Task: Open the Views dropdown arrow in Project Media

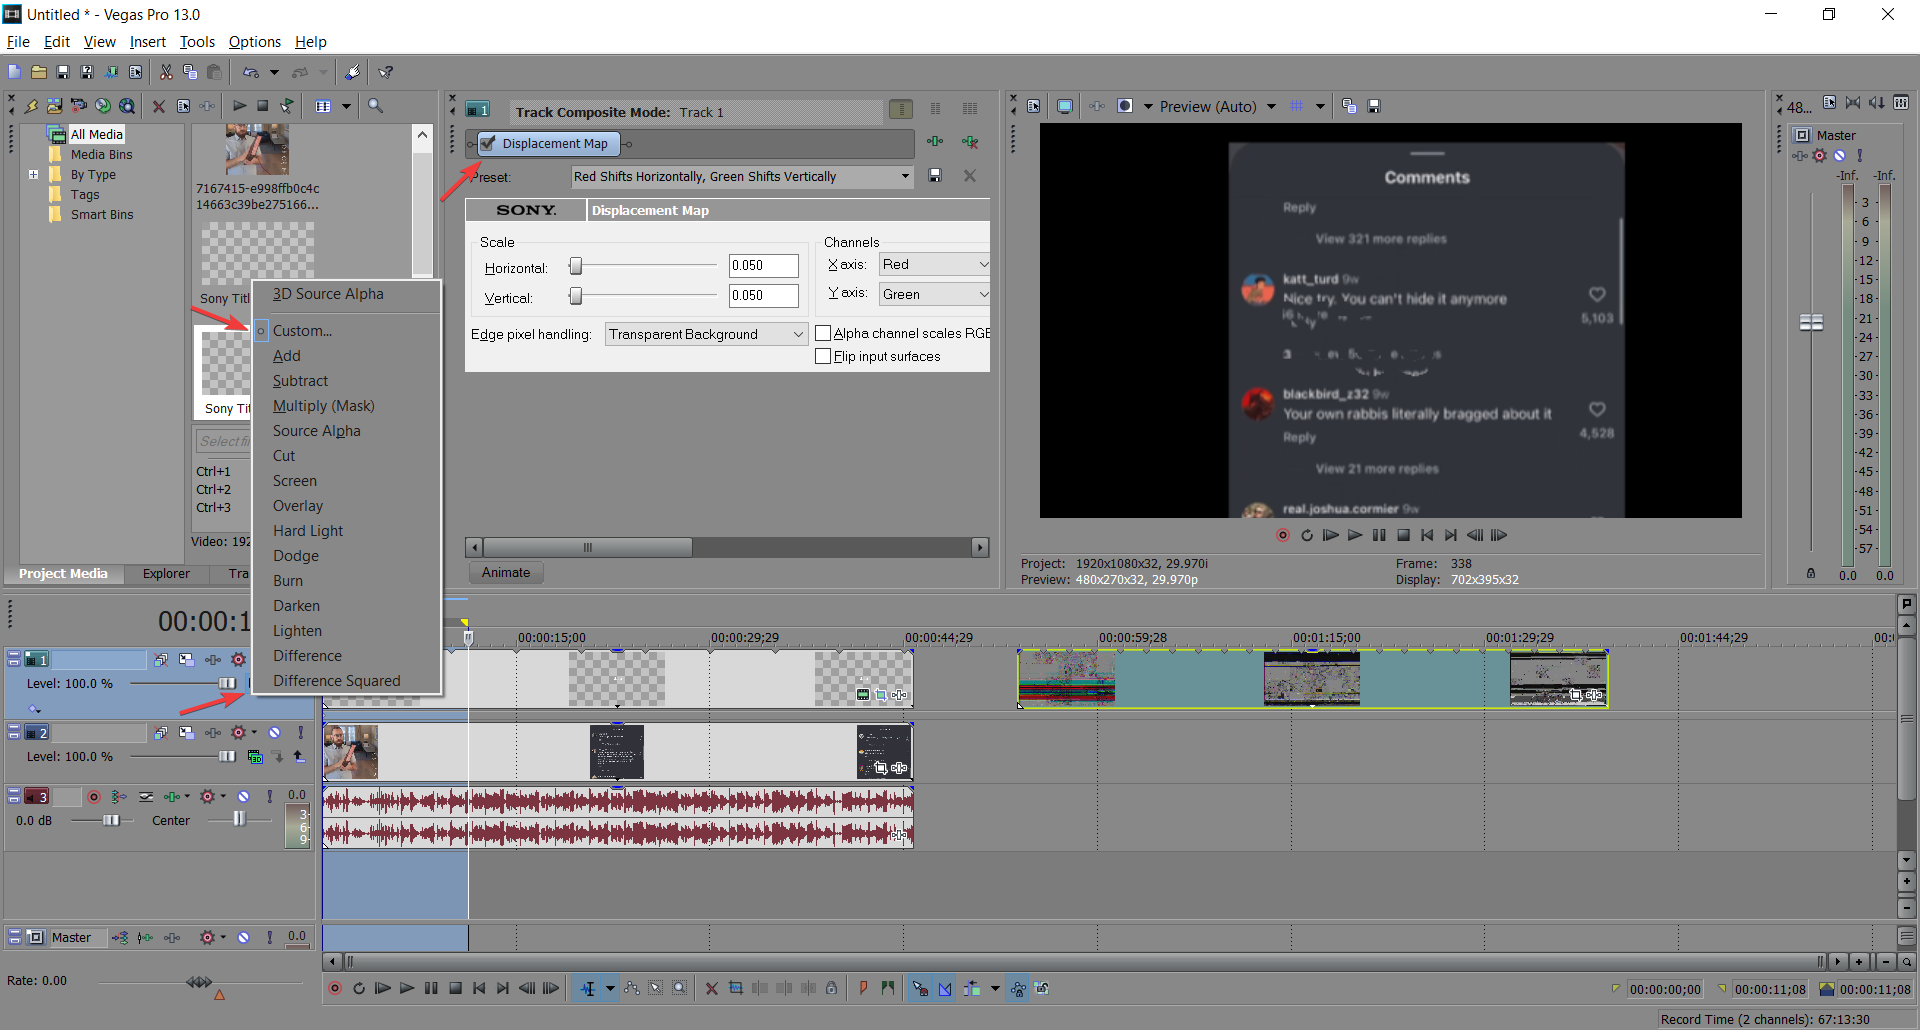Action: [347, 106]
